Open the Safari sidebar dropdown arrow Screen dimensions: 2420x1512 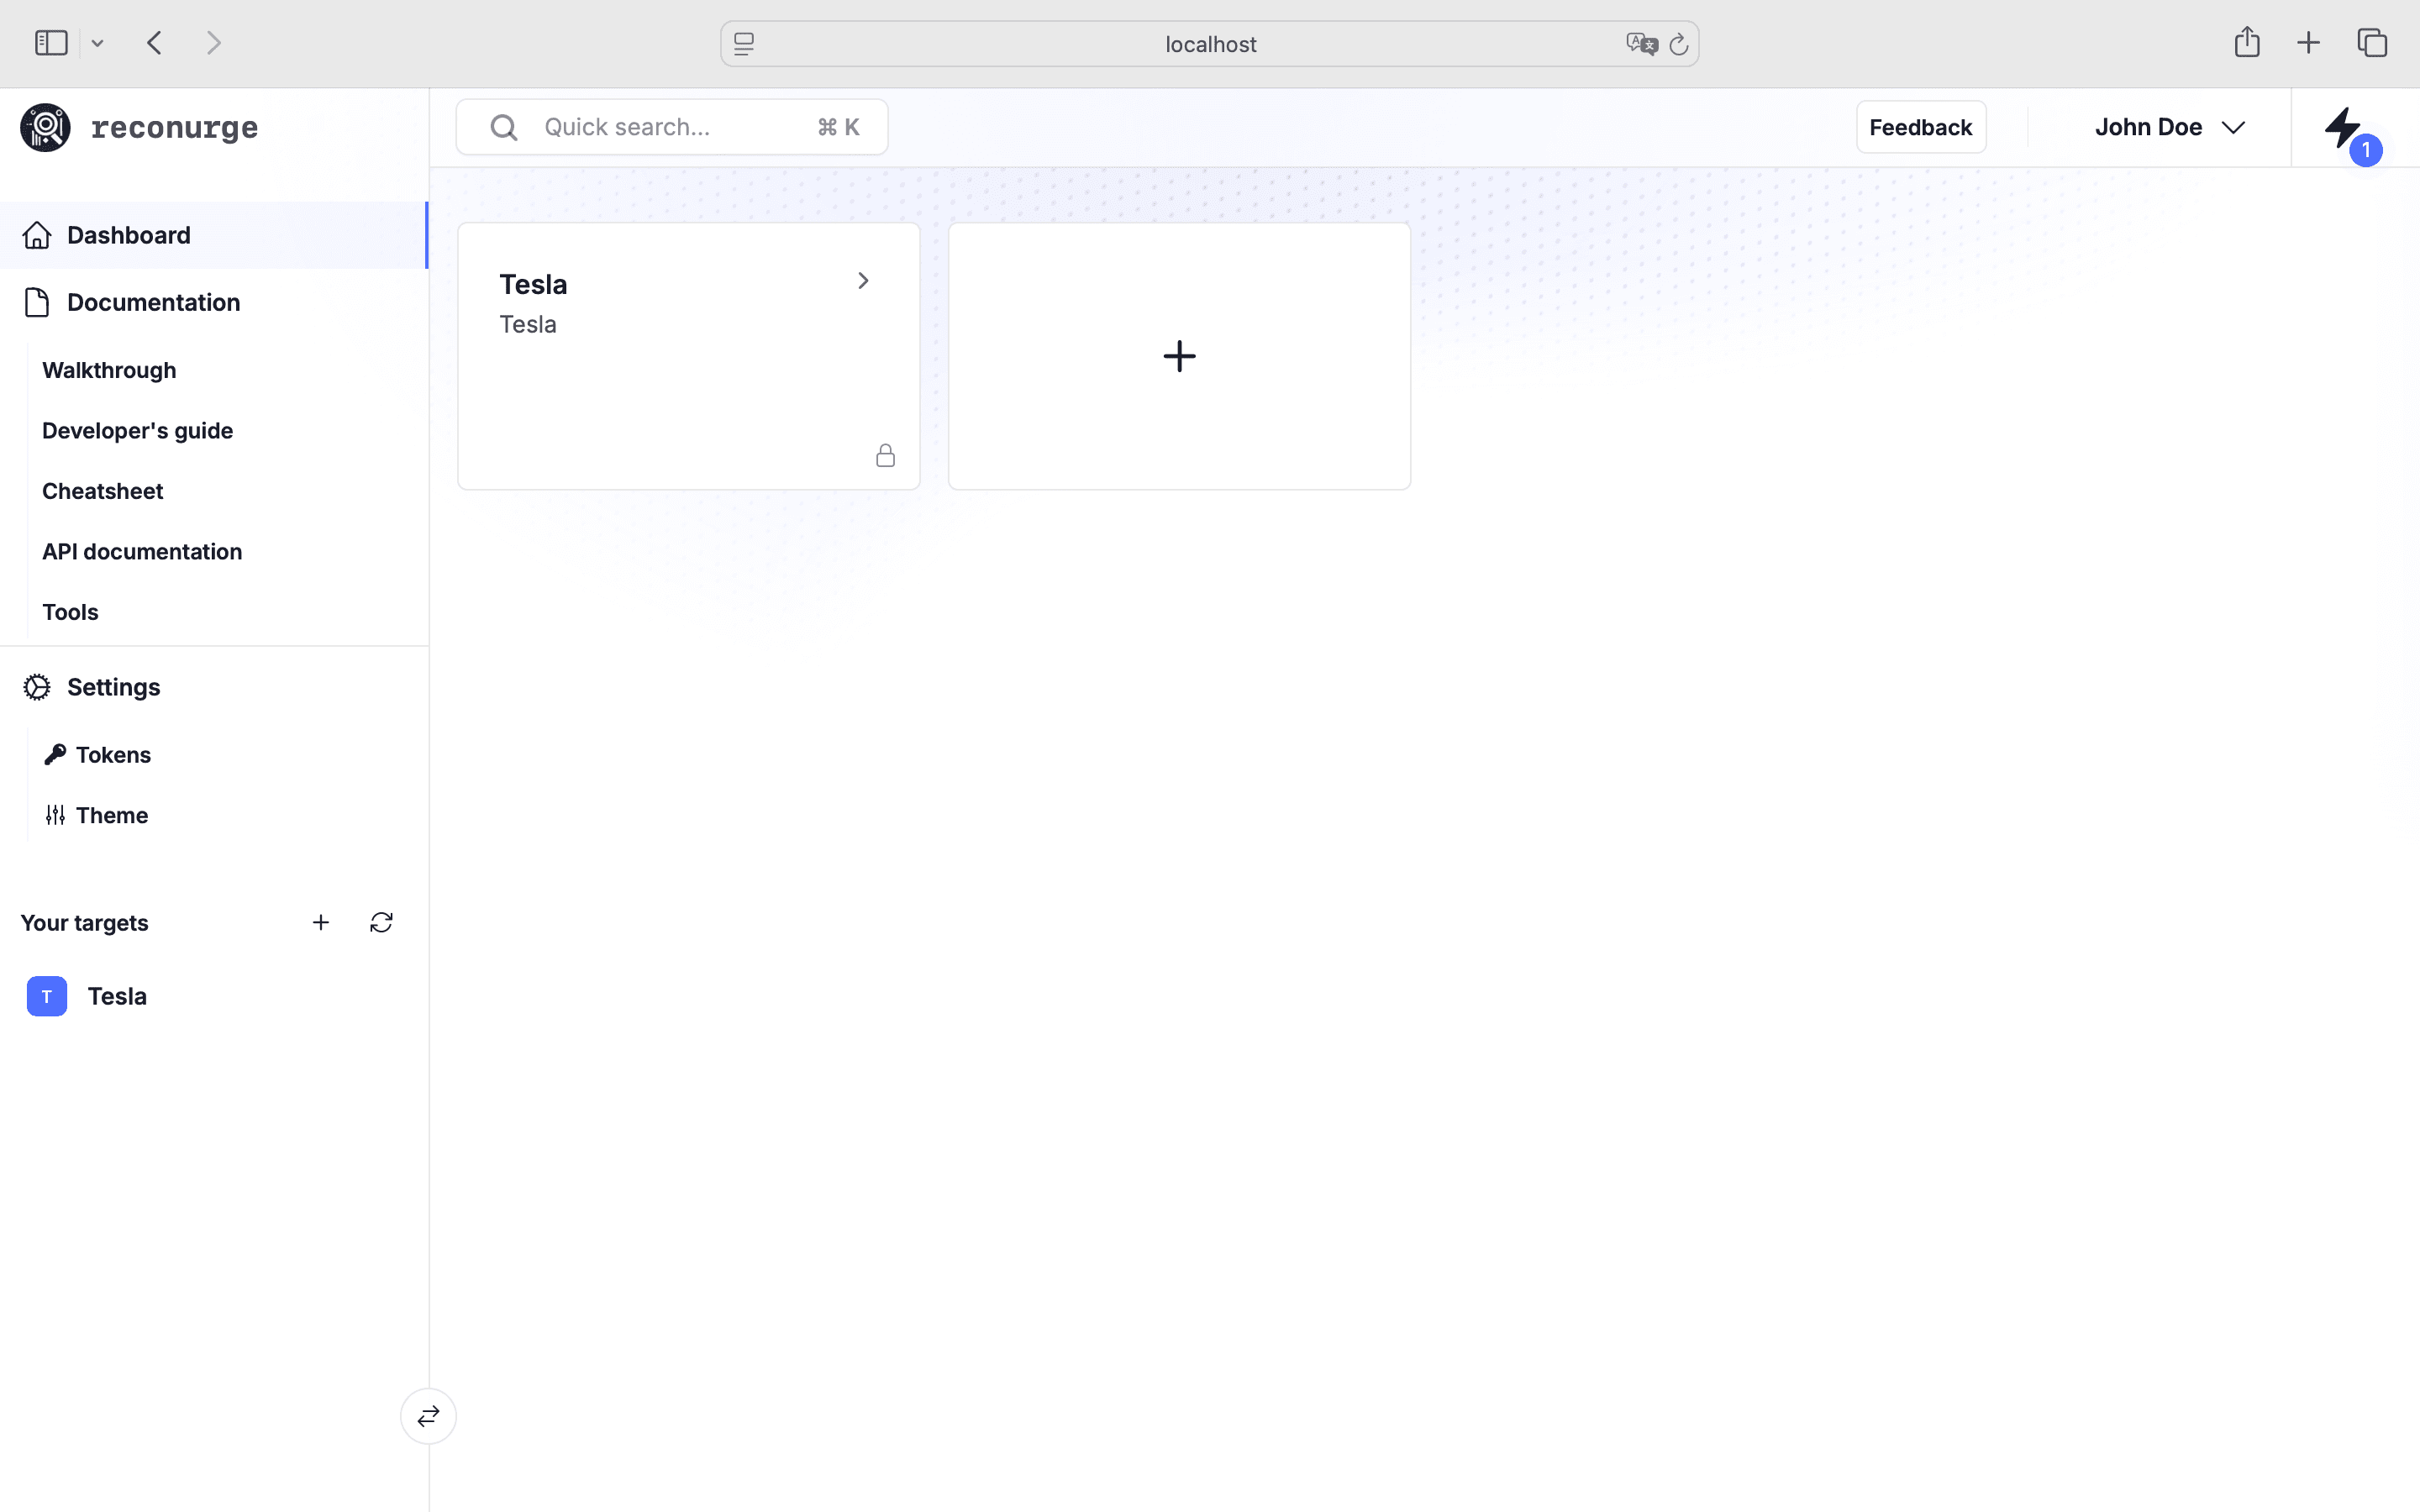tap(97, 43)
